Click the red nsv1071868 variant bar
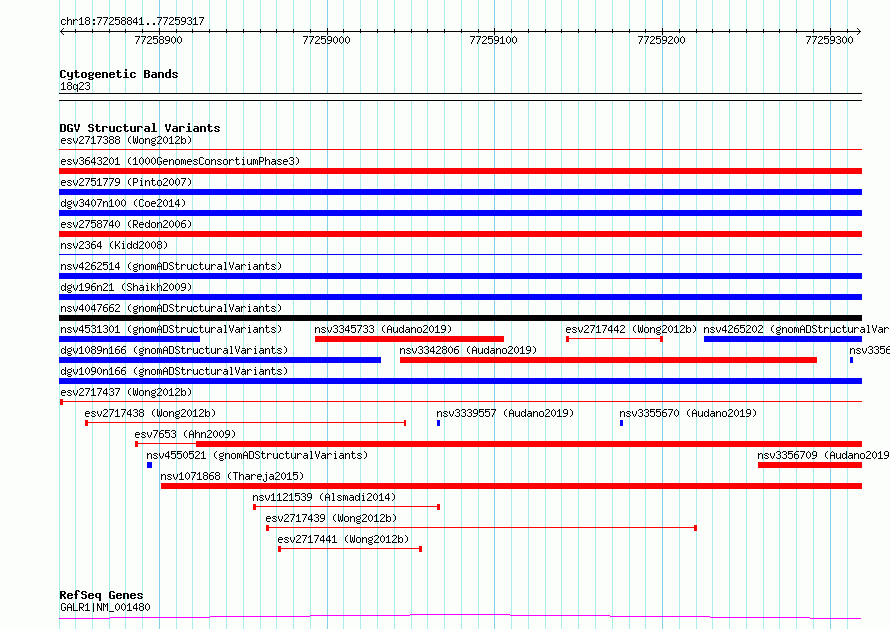Screen dimensions: 890x629 point(511,486)
